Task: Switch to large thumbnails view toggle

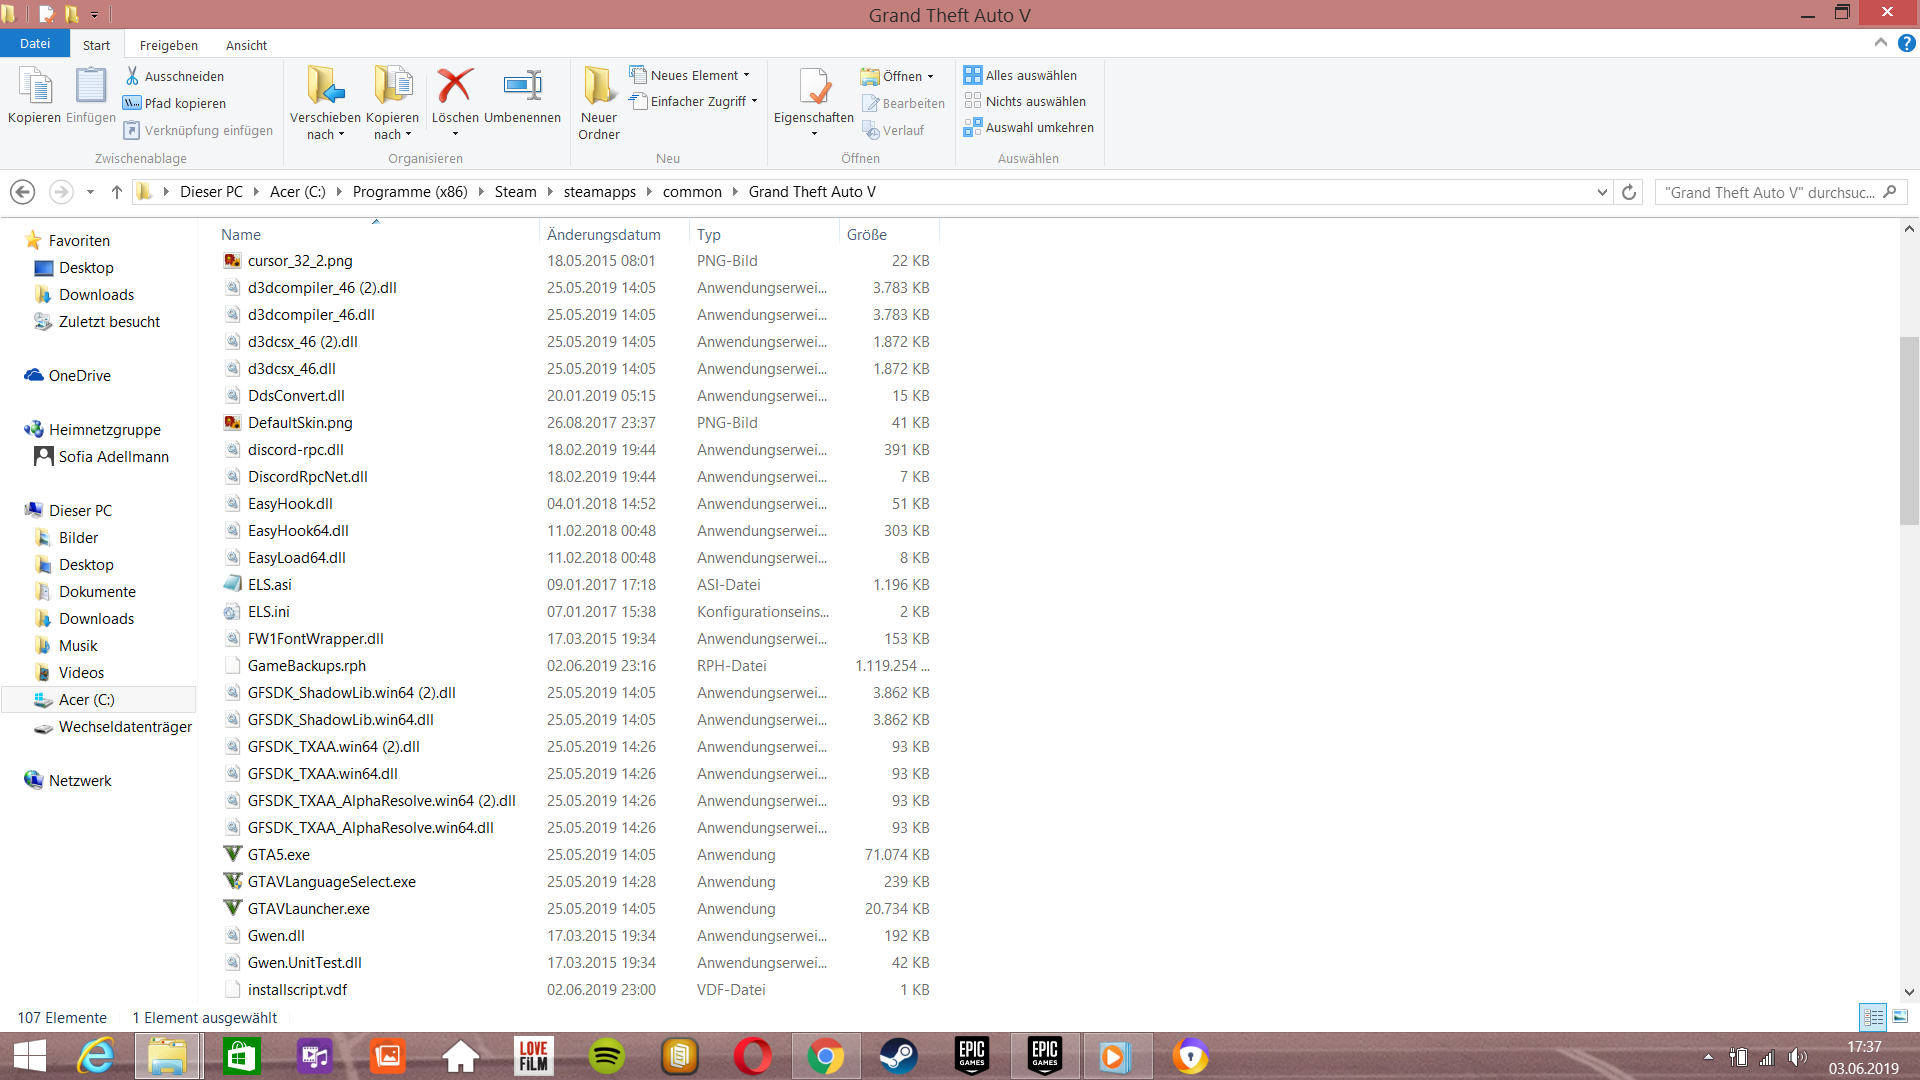Action: point(1900,1017)
